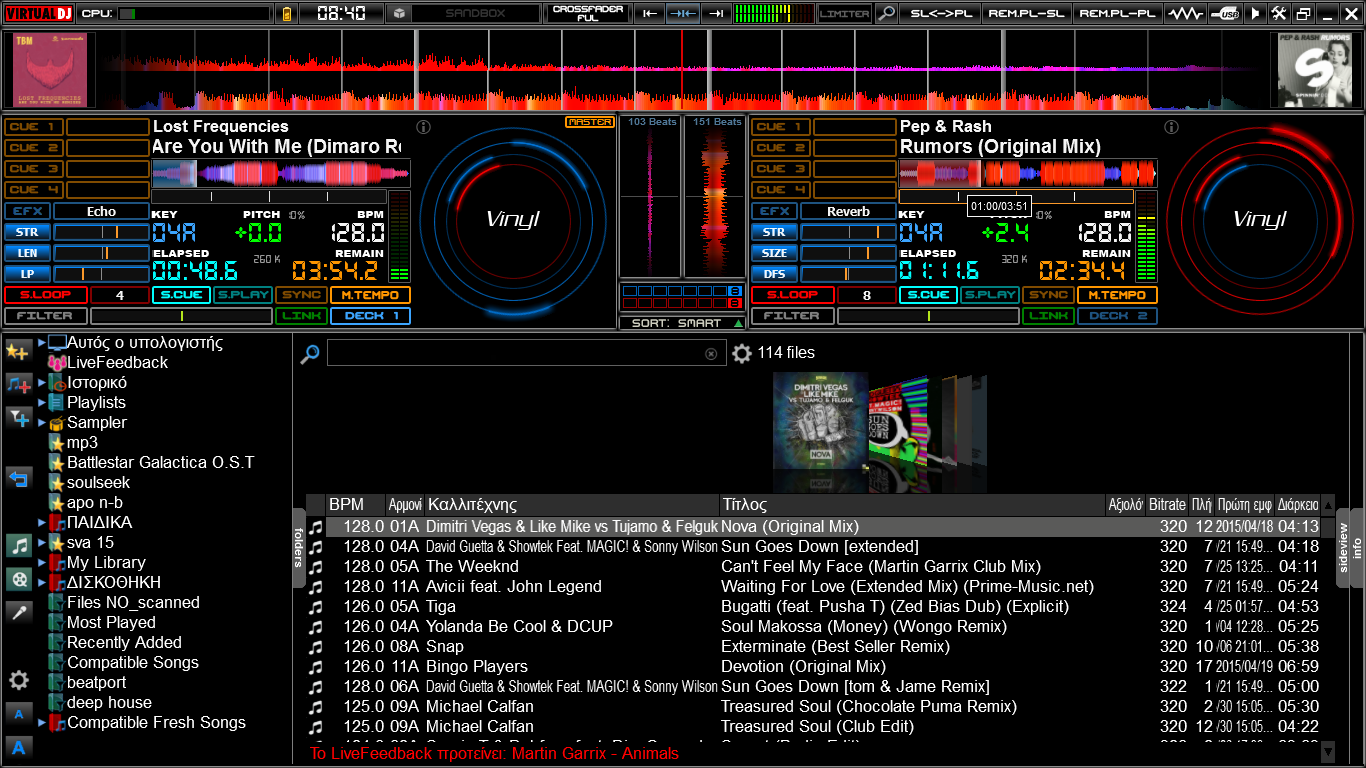Click the file search input field

coord(525,353)
